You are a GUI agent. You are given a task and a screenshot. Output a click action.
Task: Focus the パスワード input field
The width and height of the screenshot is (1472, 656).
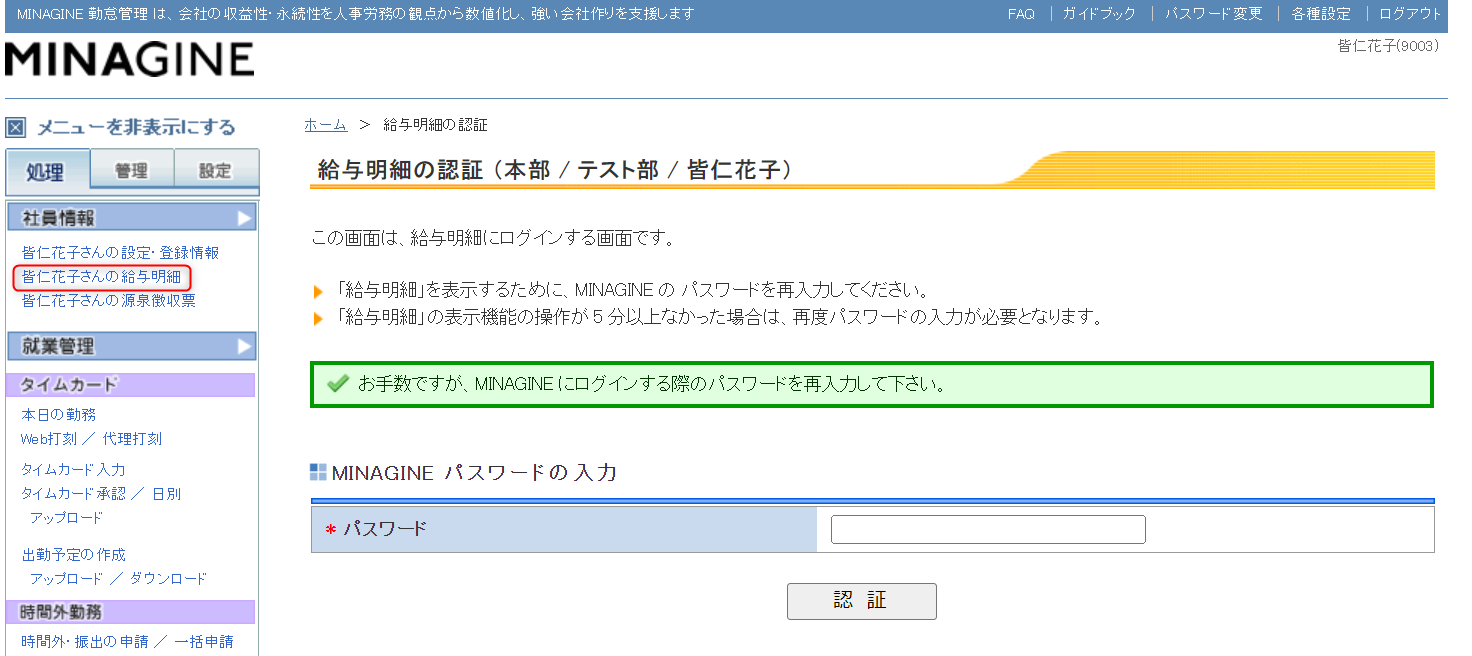tap(988, 530)
